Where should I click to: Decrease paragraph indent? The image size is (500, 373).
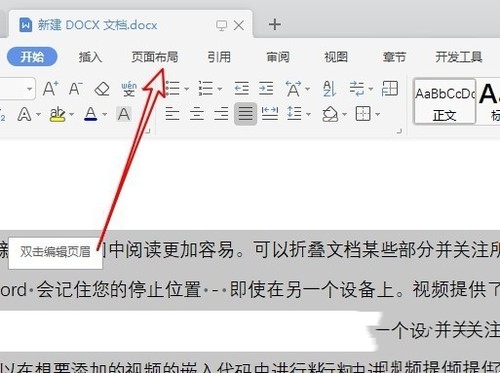click(242, 89)
